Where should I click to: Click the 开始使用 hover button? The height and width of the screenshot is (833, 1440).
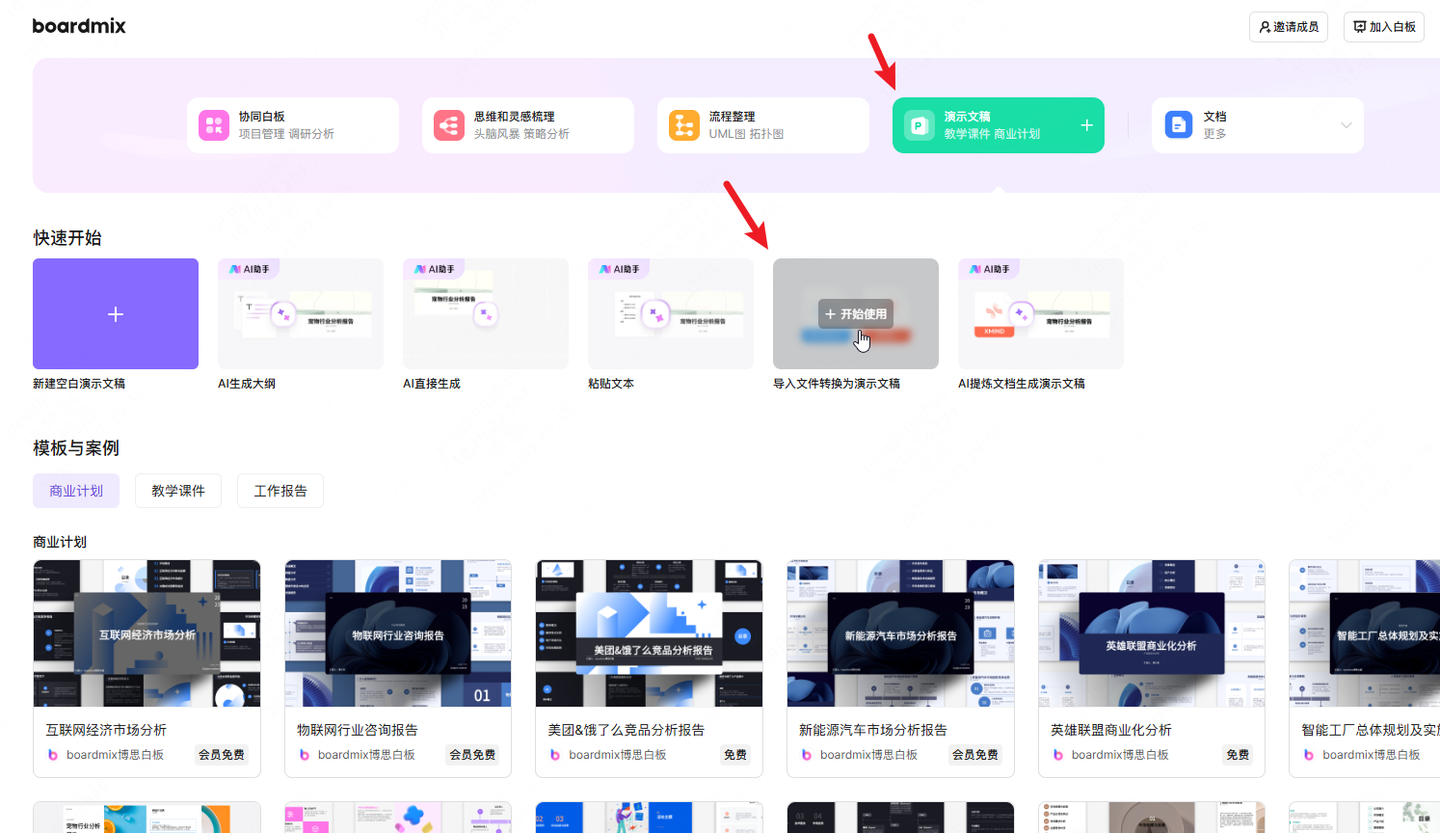854,313
